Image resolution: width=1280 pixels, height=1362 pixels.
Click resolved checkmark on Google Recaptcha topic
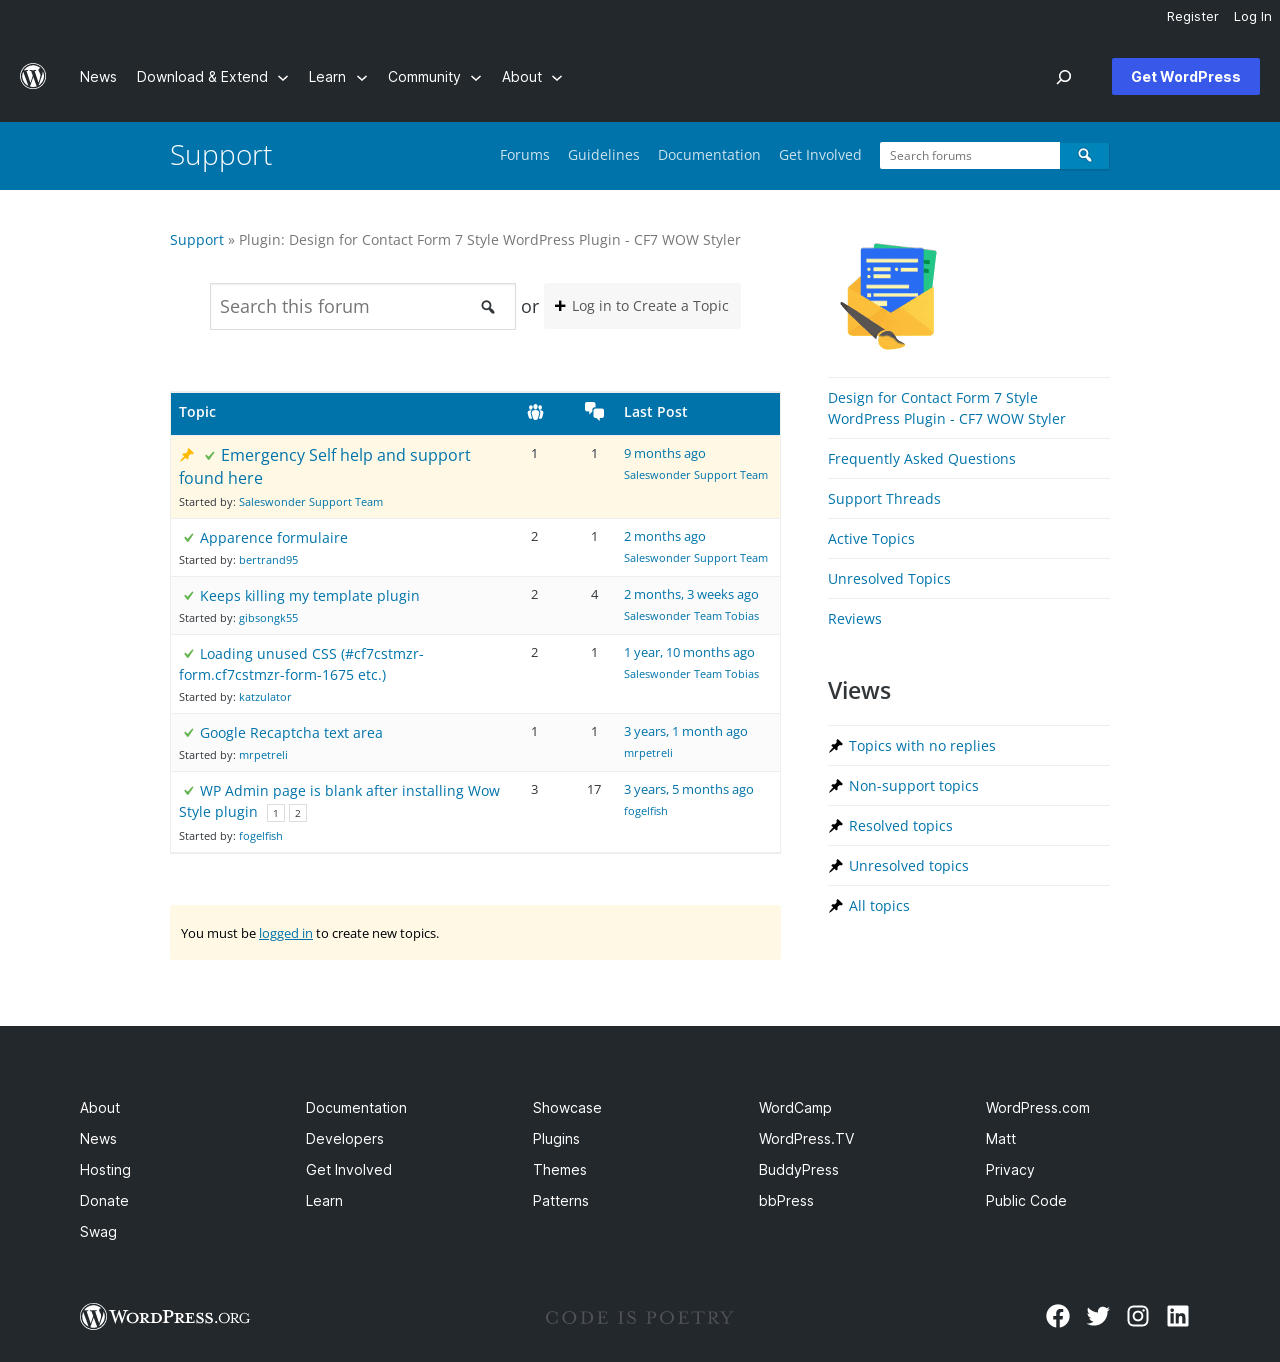coord(189,733)
